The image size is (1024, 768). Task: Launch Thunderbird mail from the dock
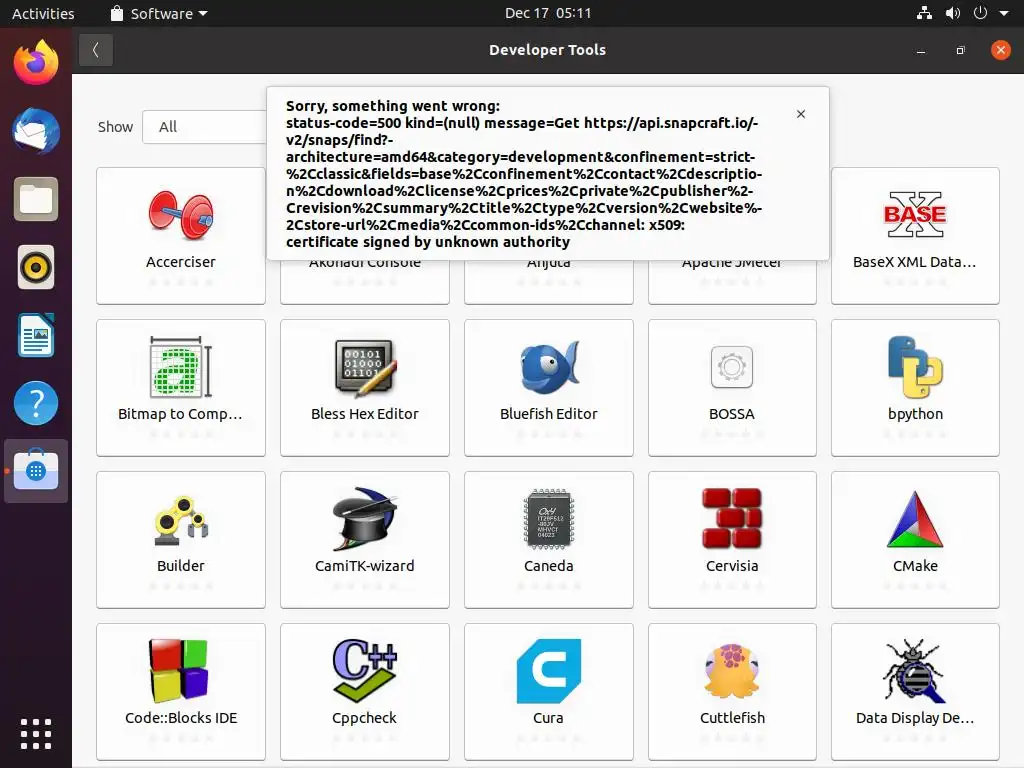(x=36, y=131)
